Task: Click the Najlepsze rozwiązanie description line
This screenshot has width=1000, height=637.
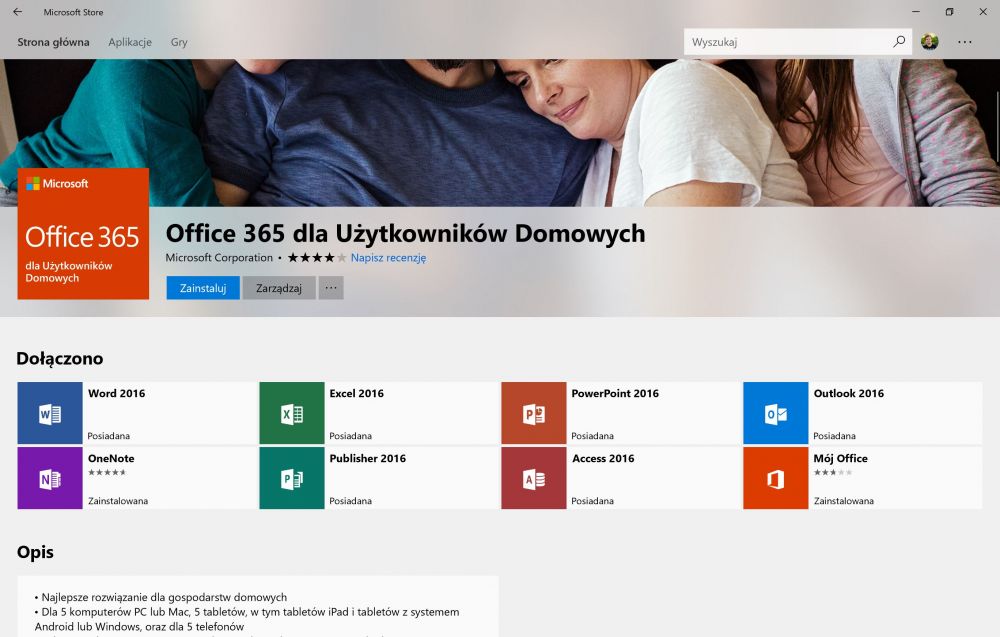Action: click(x=161, y=597)
